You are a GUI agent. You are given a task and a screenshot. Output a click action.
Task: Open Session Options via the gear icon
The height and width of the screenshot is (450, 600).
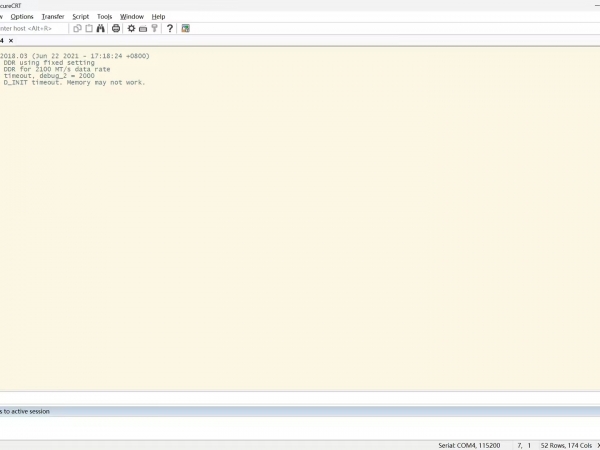coord(131,28)
